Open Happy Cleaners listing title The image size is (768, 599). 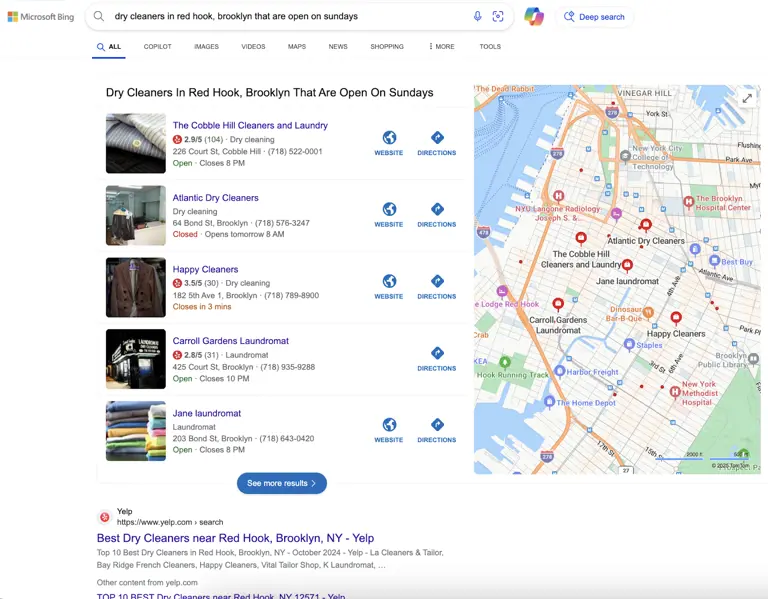coord(205,269)
